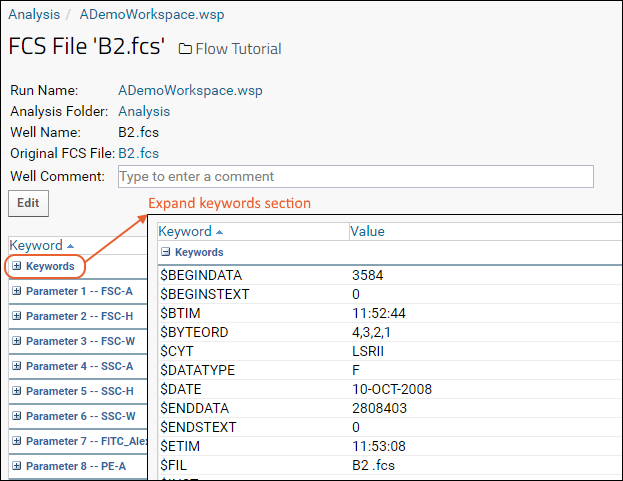The width and height of the screenshot is (623, 481).
Task: Select the $BEGINDATA keyword row
Action: (x=390, y=275)
